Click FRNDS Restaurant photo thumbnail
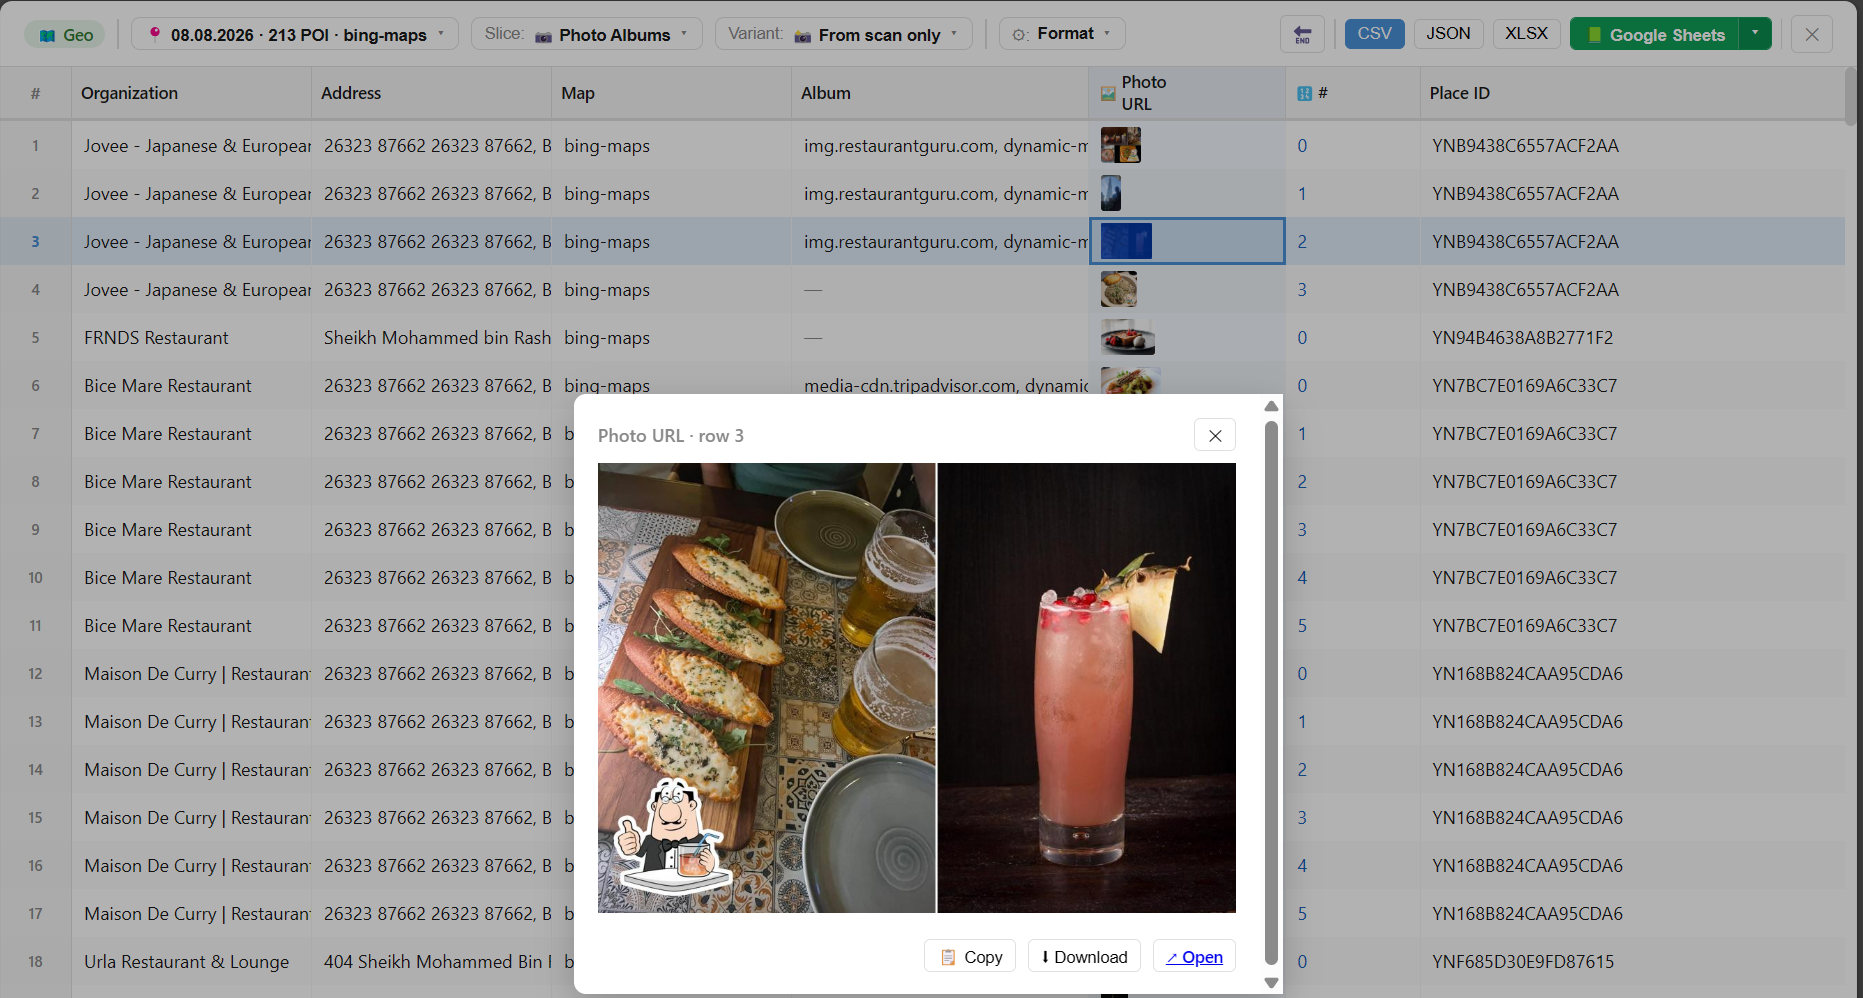1863x998 pixels. coord(1128,337)
